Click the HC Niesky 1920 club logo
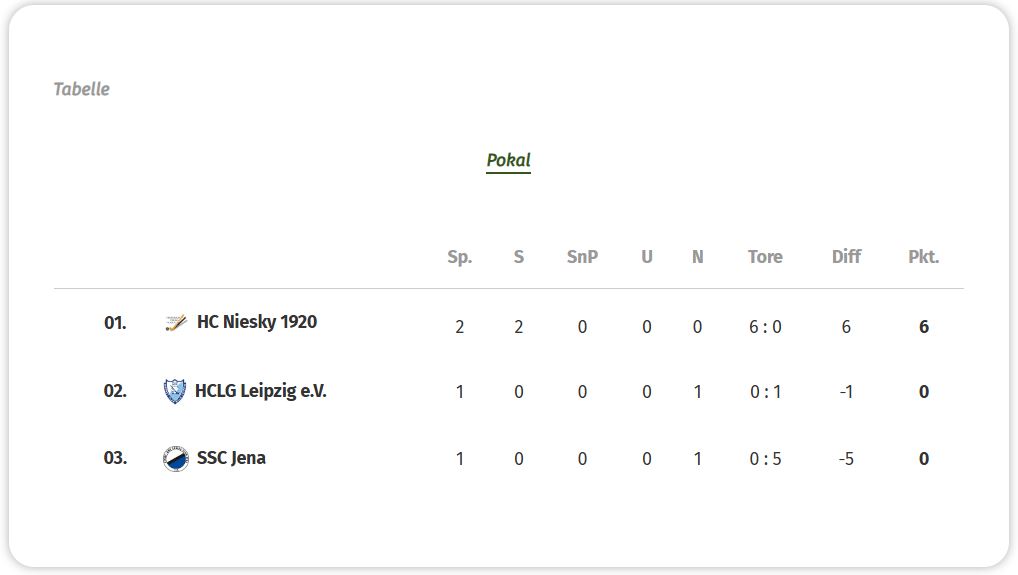Image resolution: width=1018 pixels, height=575 pixels. click(x=175, y=323)
